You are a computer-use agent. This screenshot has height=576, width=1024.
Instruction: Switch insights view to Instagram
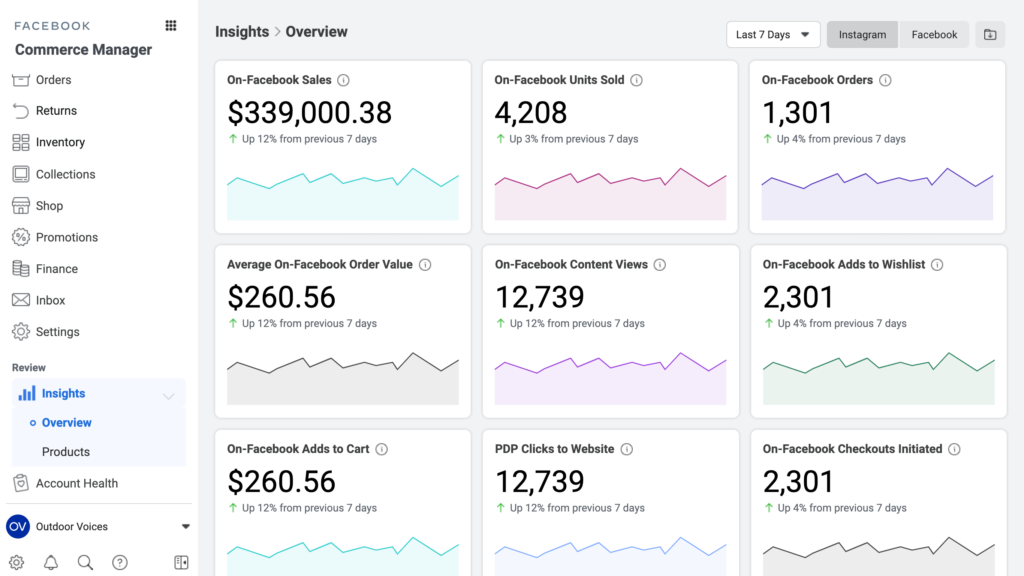(862, 35)
